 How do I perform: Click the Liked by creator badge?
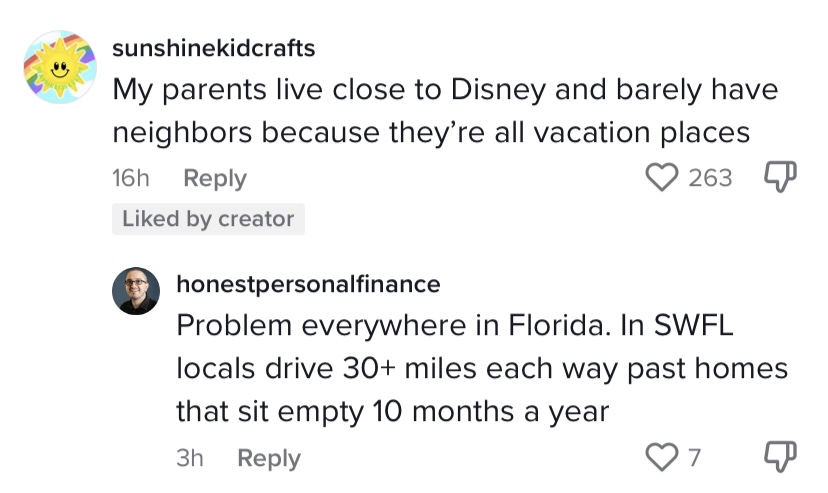(208, 219)
